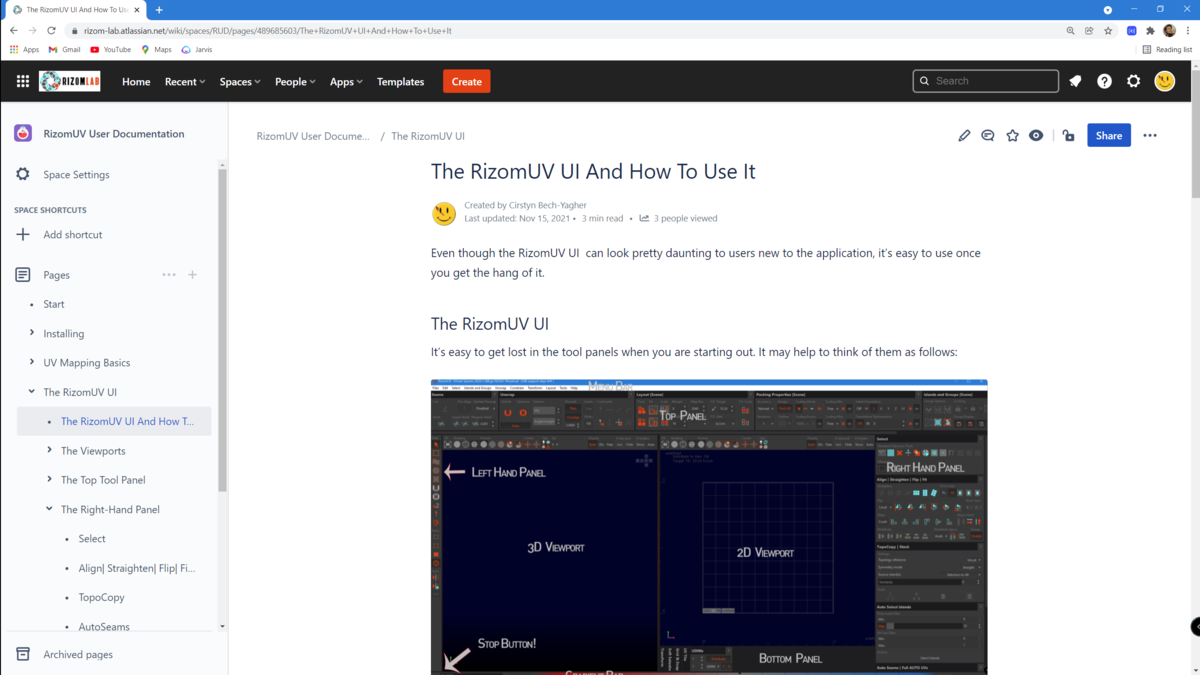
Task: Open Archived pages
Action: [80, 653]
